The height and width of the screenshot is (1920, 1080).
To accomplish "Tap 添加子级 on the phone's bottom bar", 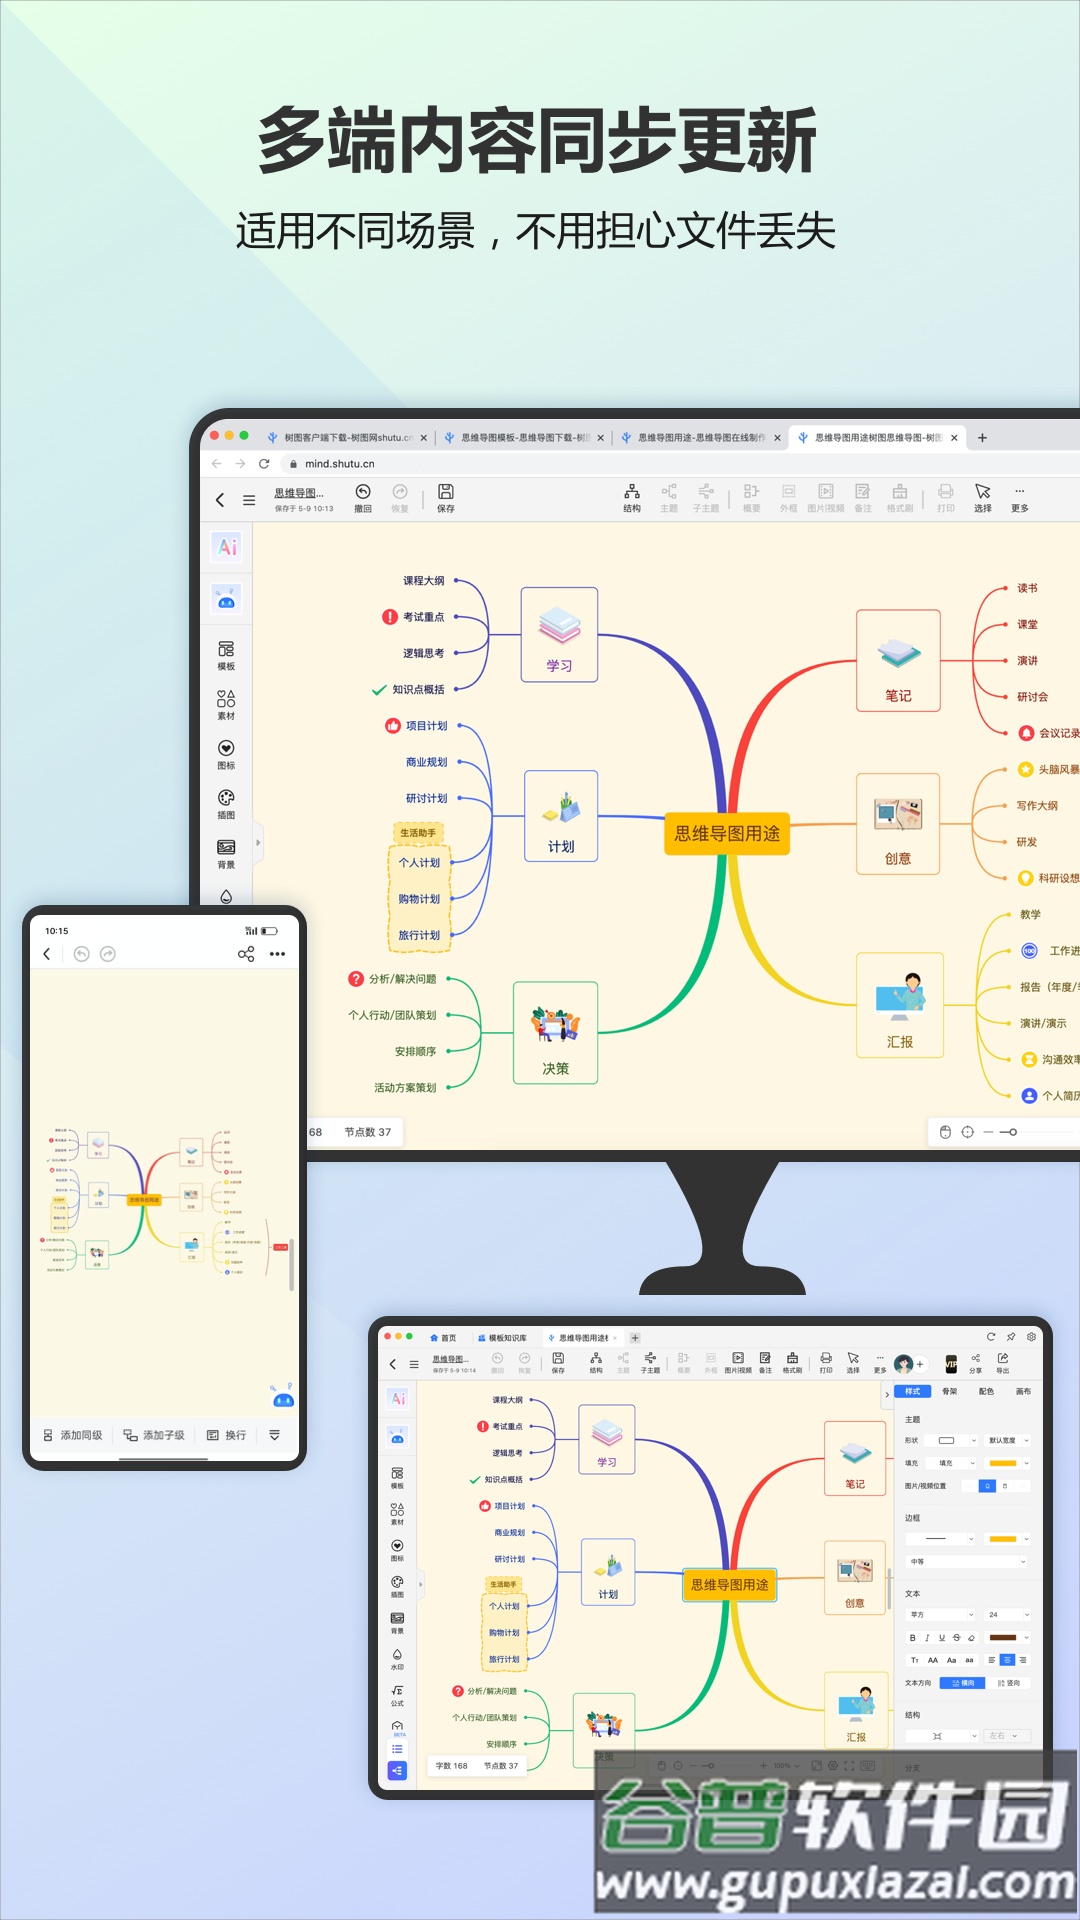I will pos(154,1435).
